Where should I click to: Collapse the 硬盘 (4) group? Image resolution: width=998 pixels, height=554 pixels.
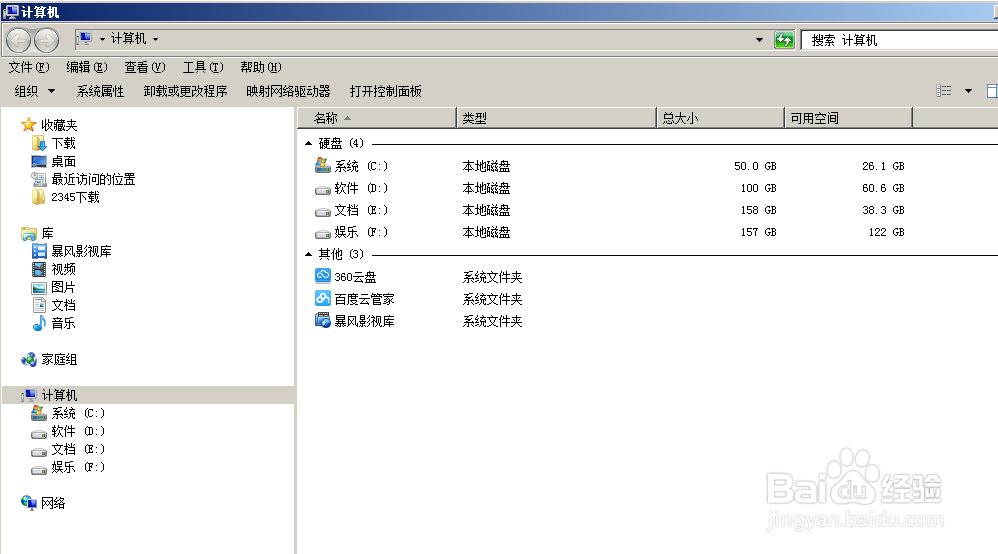pyautogui.click(x=309, y=143)
